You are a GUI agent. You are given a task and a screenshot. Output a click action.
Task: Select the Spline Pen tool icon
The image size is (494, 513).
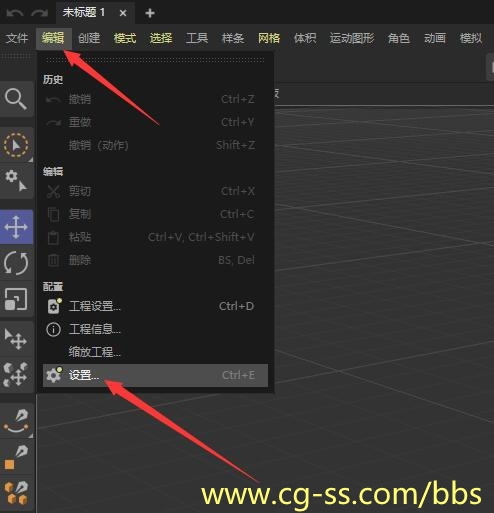[16, 421]
